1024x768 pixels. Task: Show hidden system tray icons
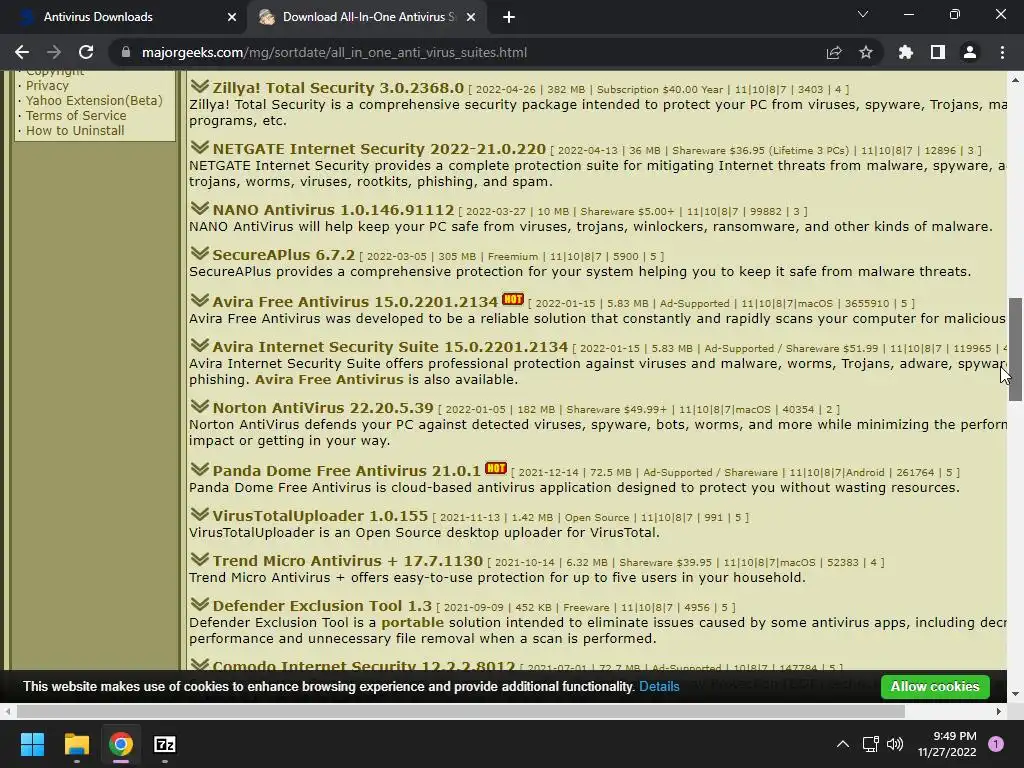[843, 744]
